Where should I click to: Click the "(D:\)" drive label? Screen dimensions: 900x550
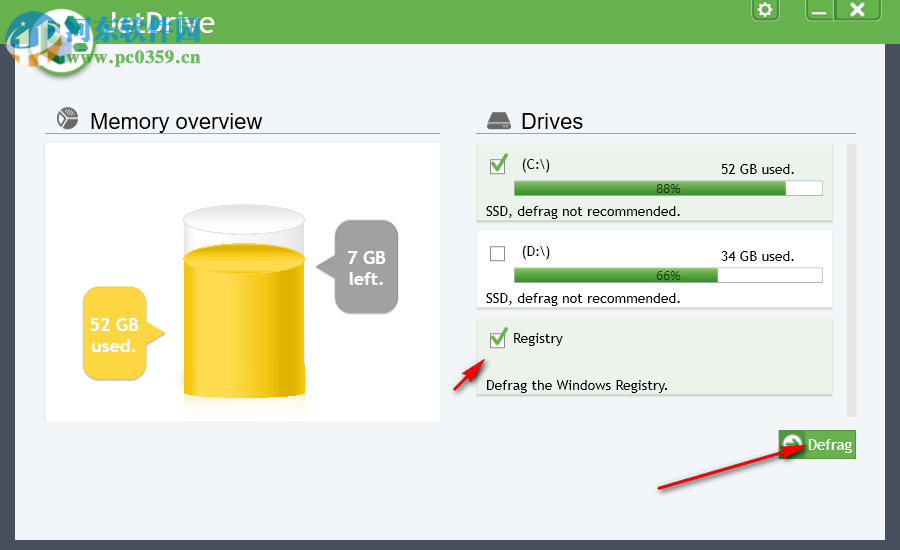pyautogui.click(x=536, y=251)
